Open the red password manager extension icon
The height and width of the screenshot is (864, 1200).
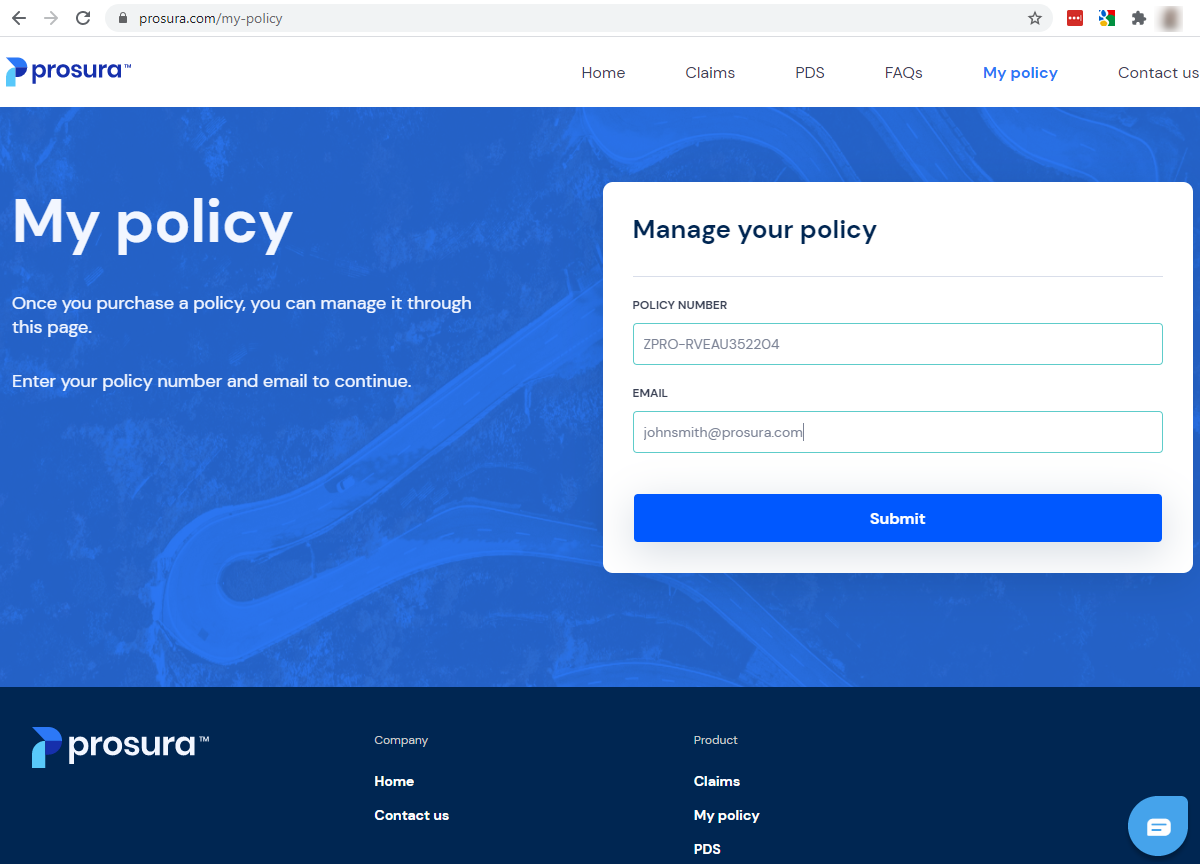tap(1075, 18)
